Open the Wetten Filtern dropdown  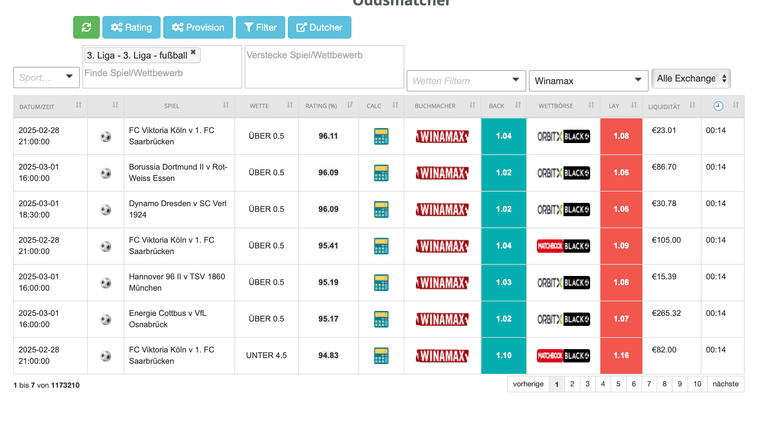pyautogui.click(x=466, y=81)
